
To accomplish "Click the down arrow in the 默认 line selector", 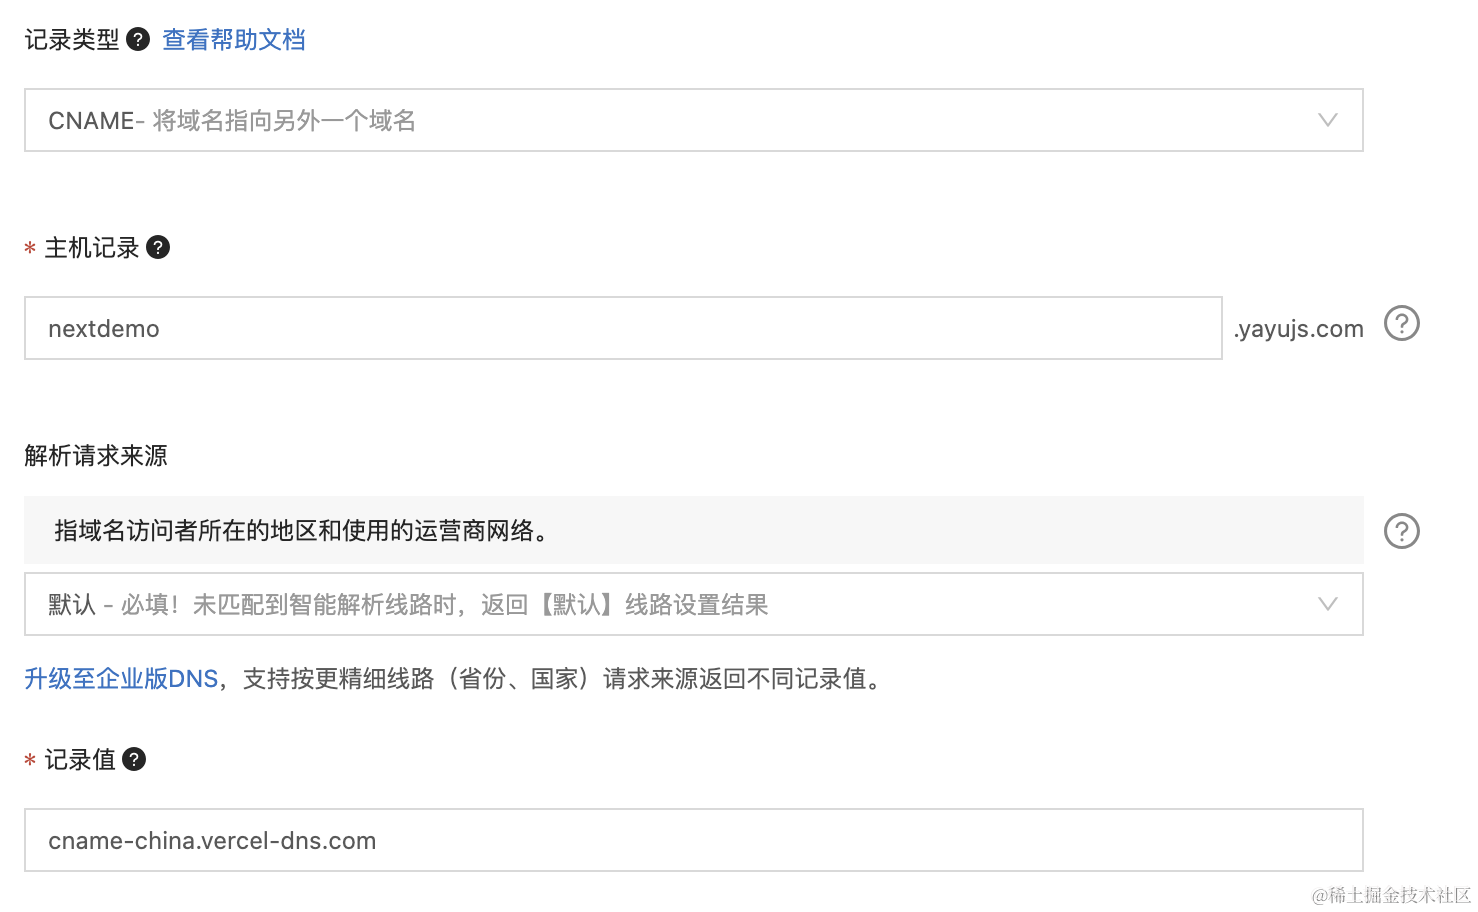I will (x=1327, y=604).
